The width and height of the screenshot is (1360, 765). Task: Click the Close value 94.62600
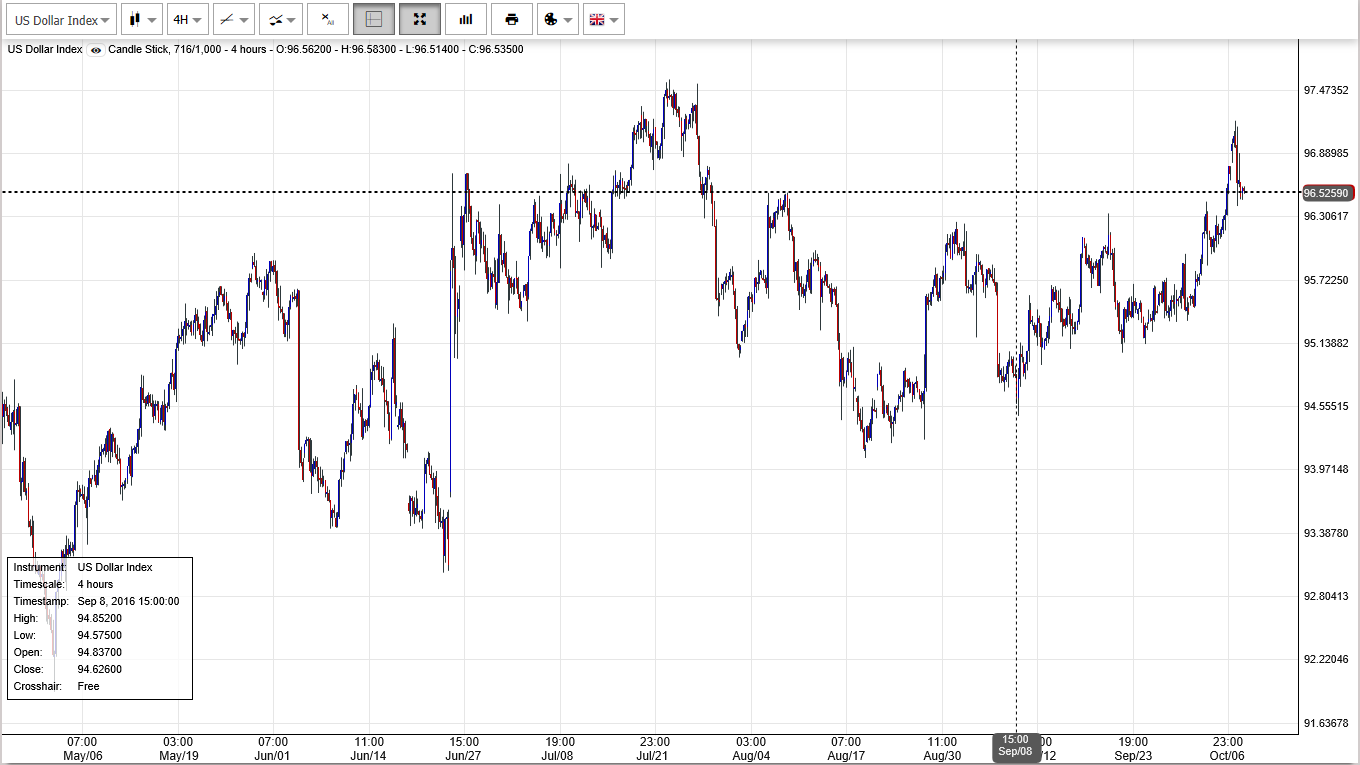[100, 669]
